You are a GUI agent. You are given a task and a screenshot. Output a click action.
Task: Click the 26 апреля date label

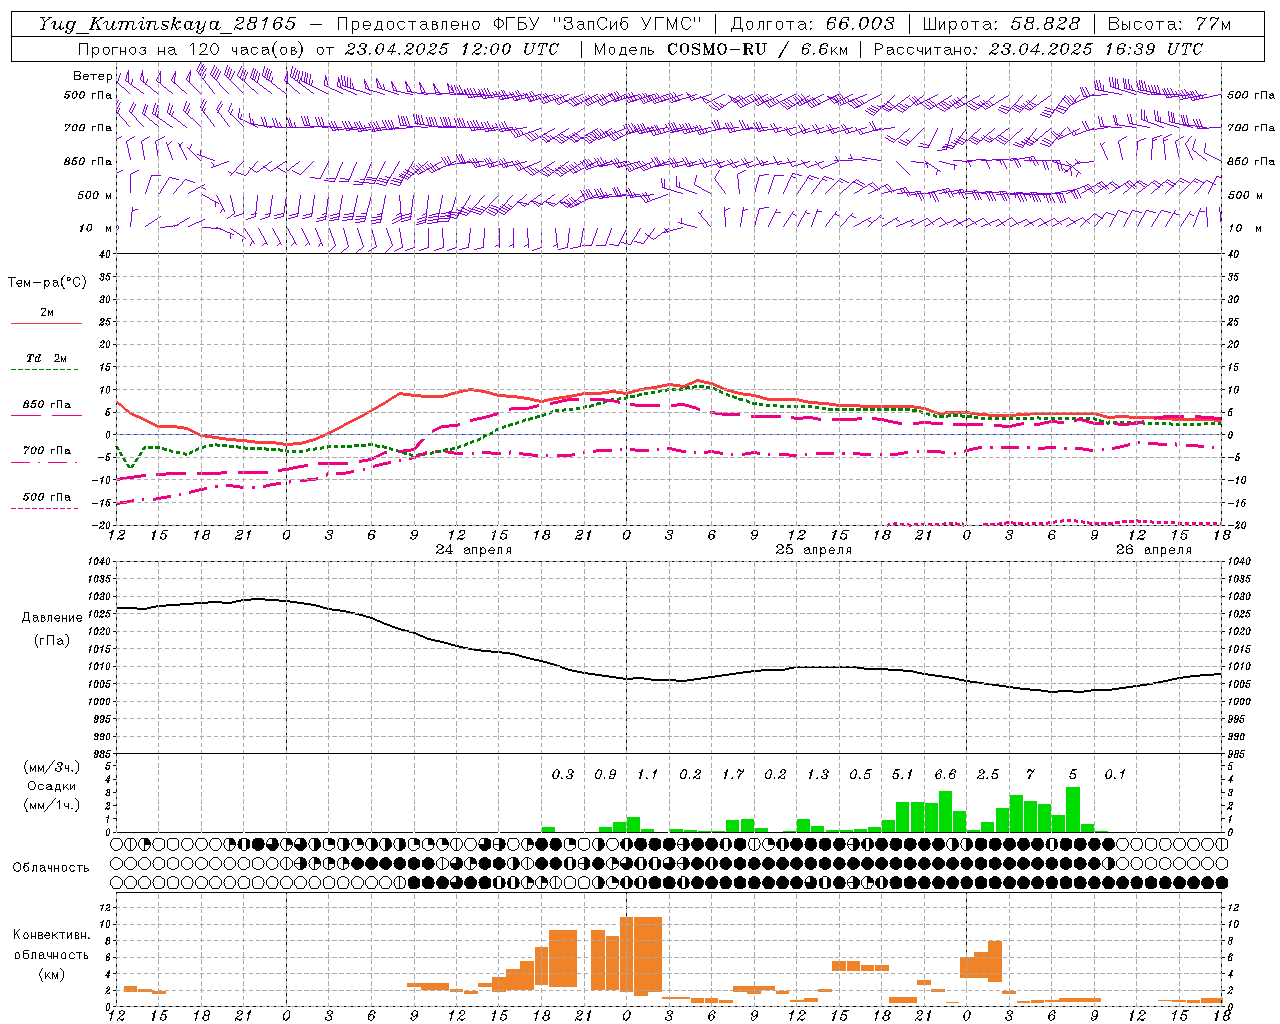[x=1154, y=550]
